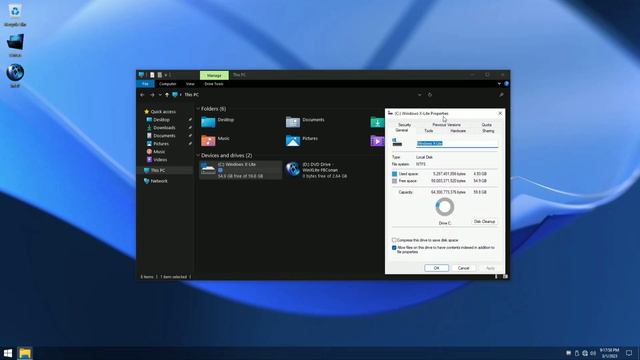Switch to the Computer ribbon tab
640x360 pixels.
coord(167,84)
